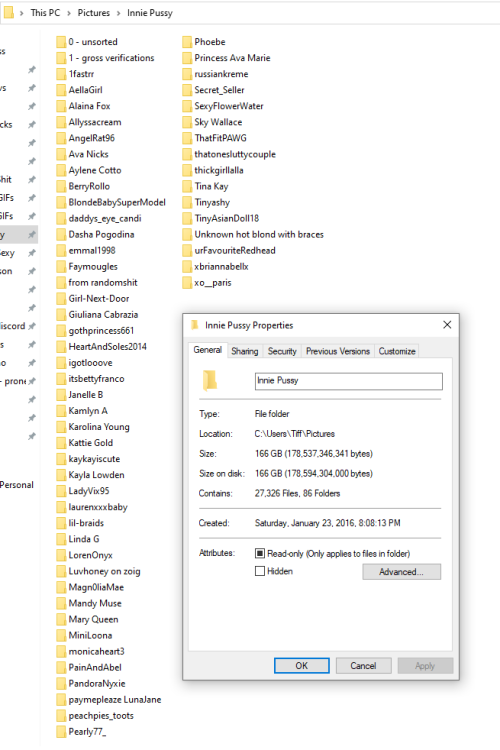Image resolution: width=500 pixels, height=750 pixels.
Task: Select the '0 - unsorted' folder icon
Action: coord(61,42)
